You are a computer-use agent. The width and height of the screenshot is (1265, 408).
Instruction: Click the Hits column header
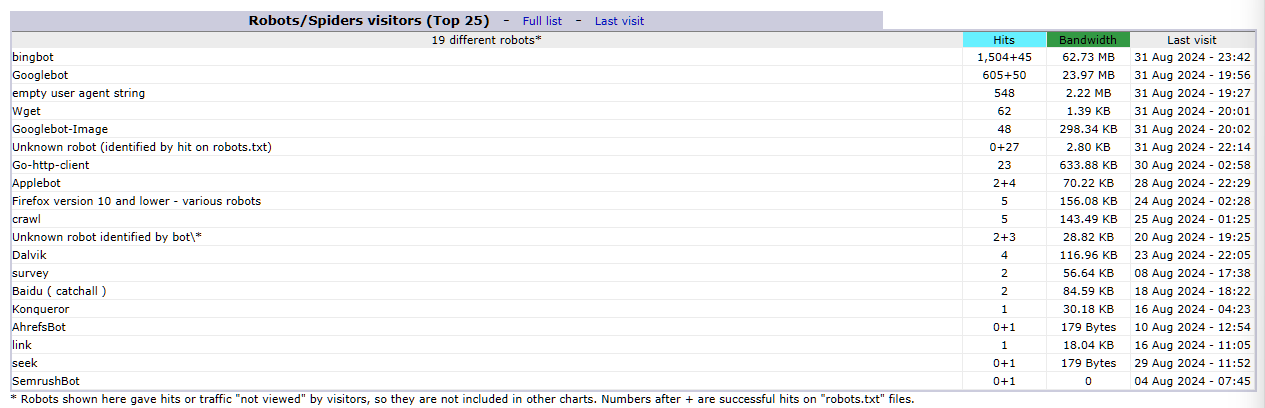(1004, 40)
